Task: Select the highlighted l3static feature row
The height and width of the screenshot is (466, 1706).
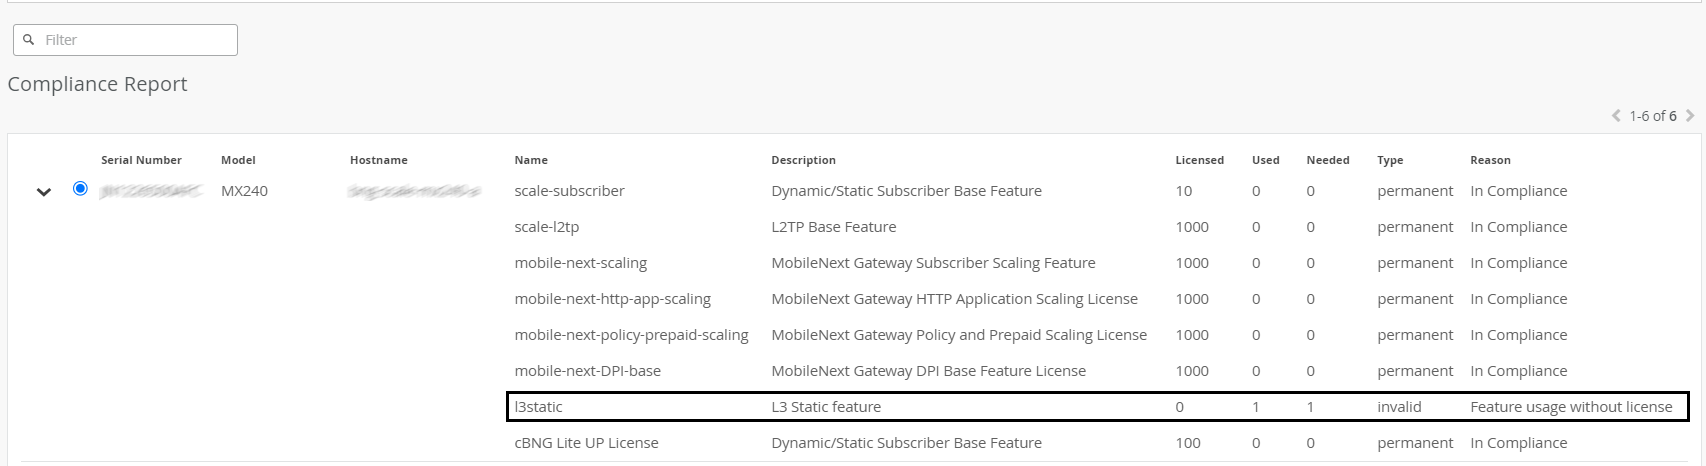Action: pos(538,407)
